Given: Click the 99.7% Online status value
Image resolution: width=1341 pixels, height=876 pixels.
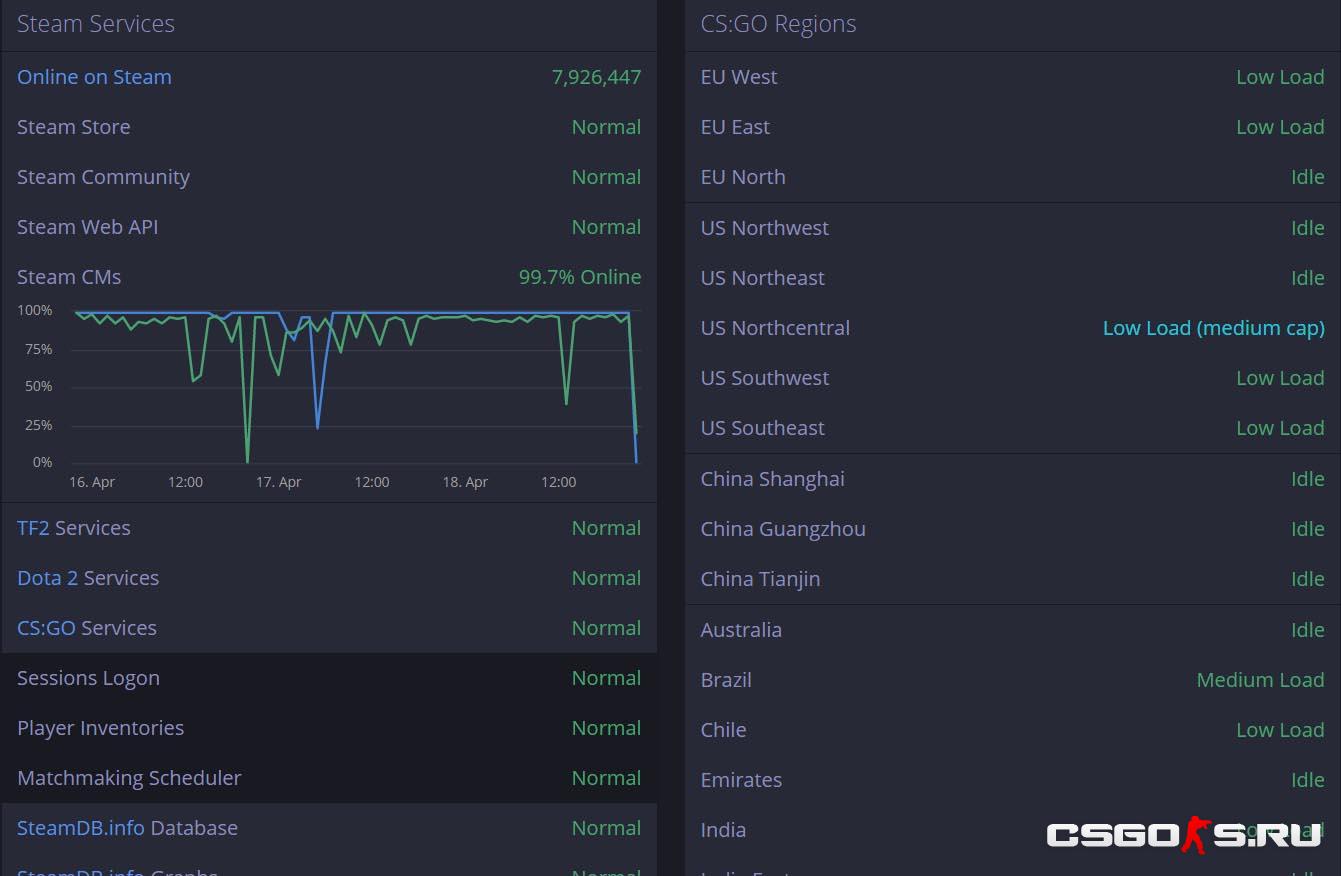Looking at the screenshot, I should pos(580,277).
